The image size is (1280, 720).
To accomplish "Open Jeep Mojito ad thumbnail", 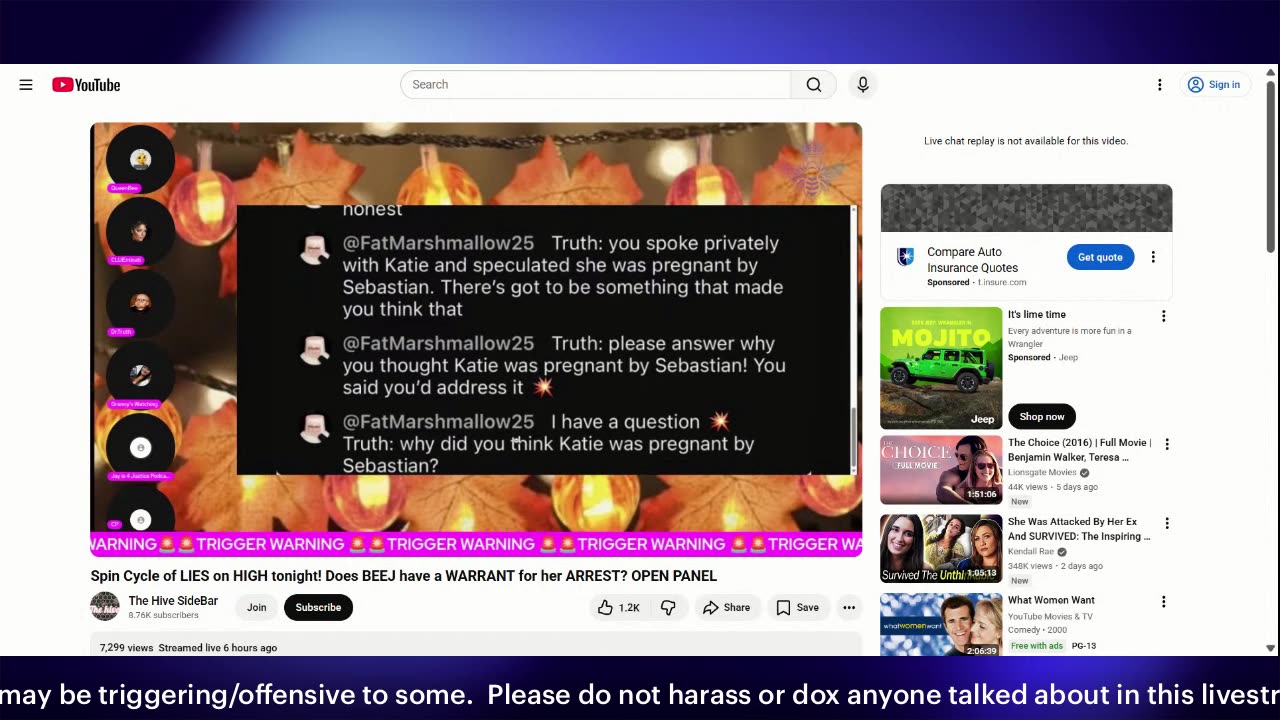I will coord(941,368).
